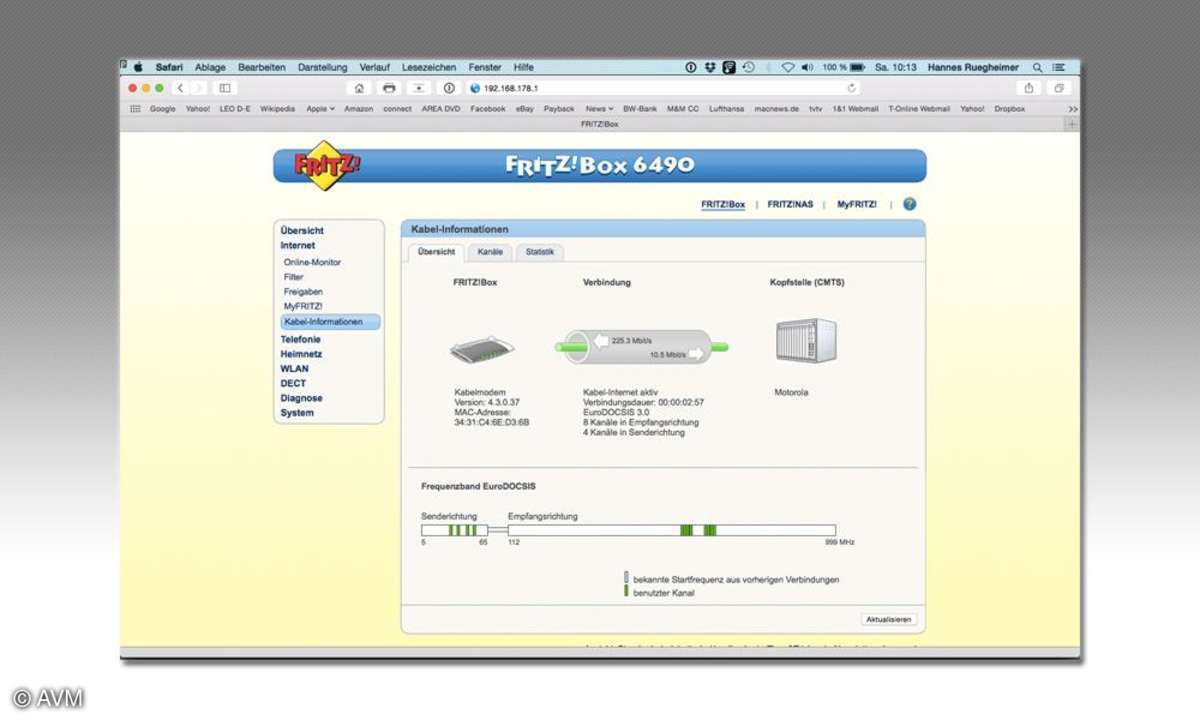The width and height of the screenshot is (1200, 720).
Task: Open the underlined FRITZ!Box top link
Action: [x=723, y=204]
